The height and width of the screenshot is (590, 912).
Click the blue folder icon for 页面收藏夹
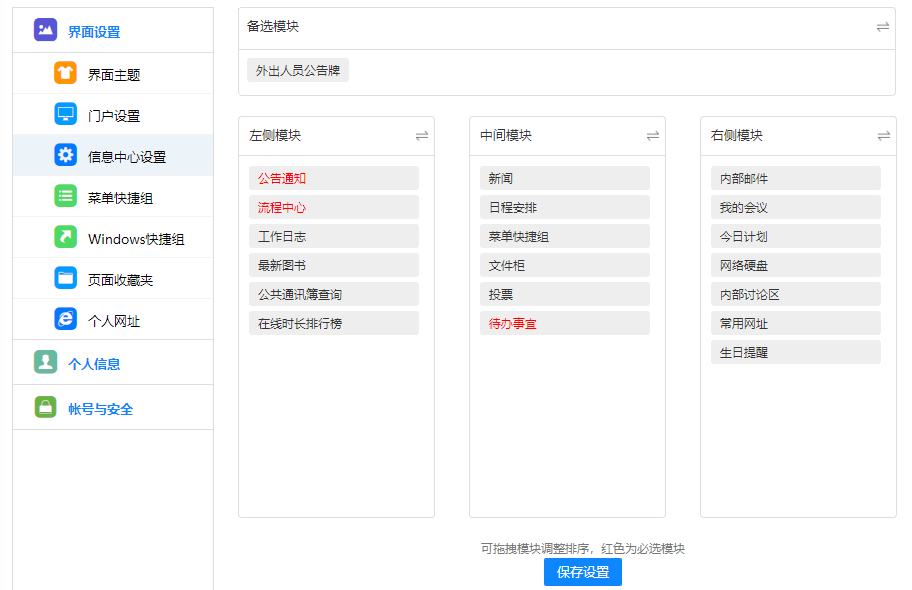65,278
